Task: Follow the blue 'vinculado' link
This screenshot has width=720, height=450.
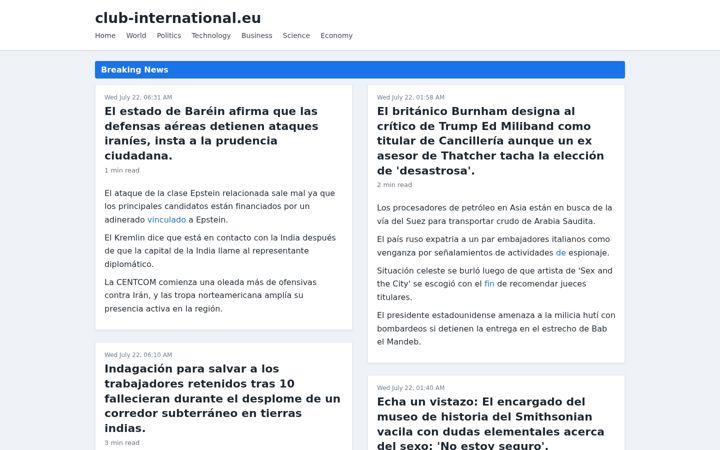Action: point(167,219)
